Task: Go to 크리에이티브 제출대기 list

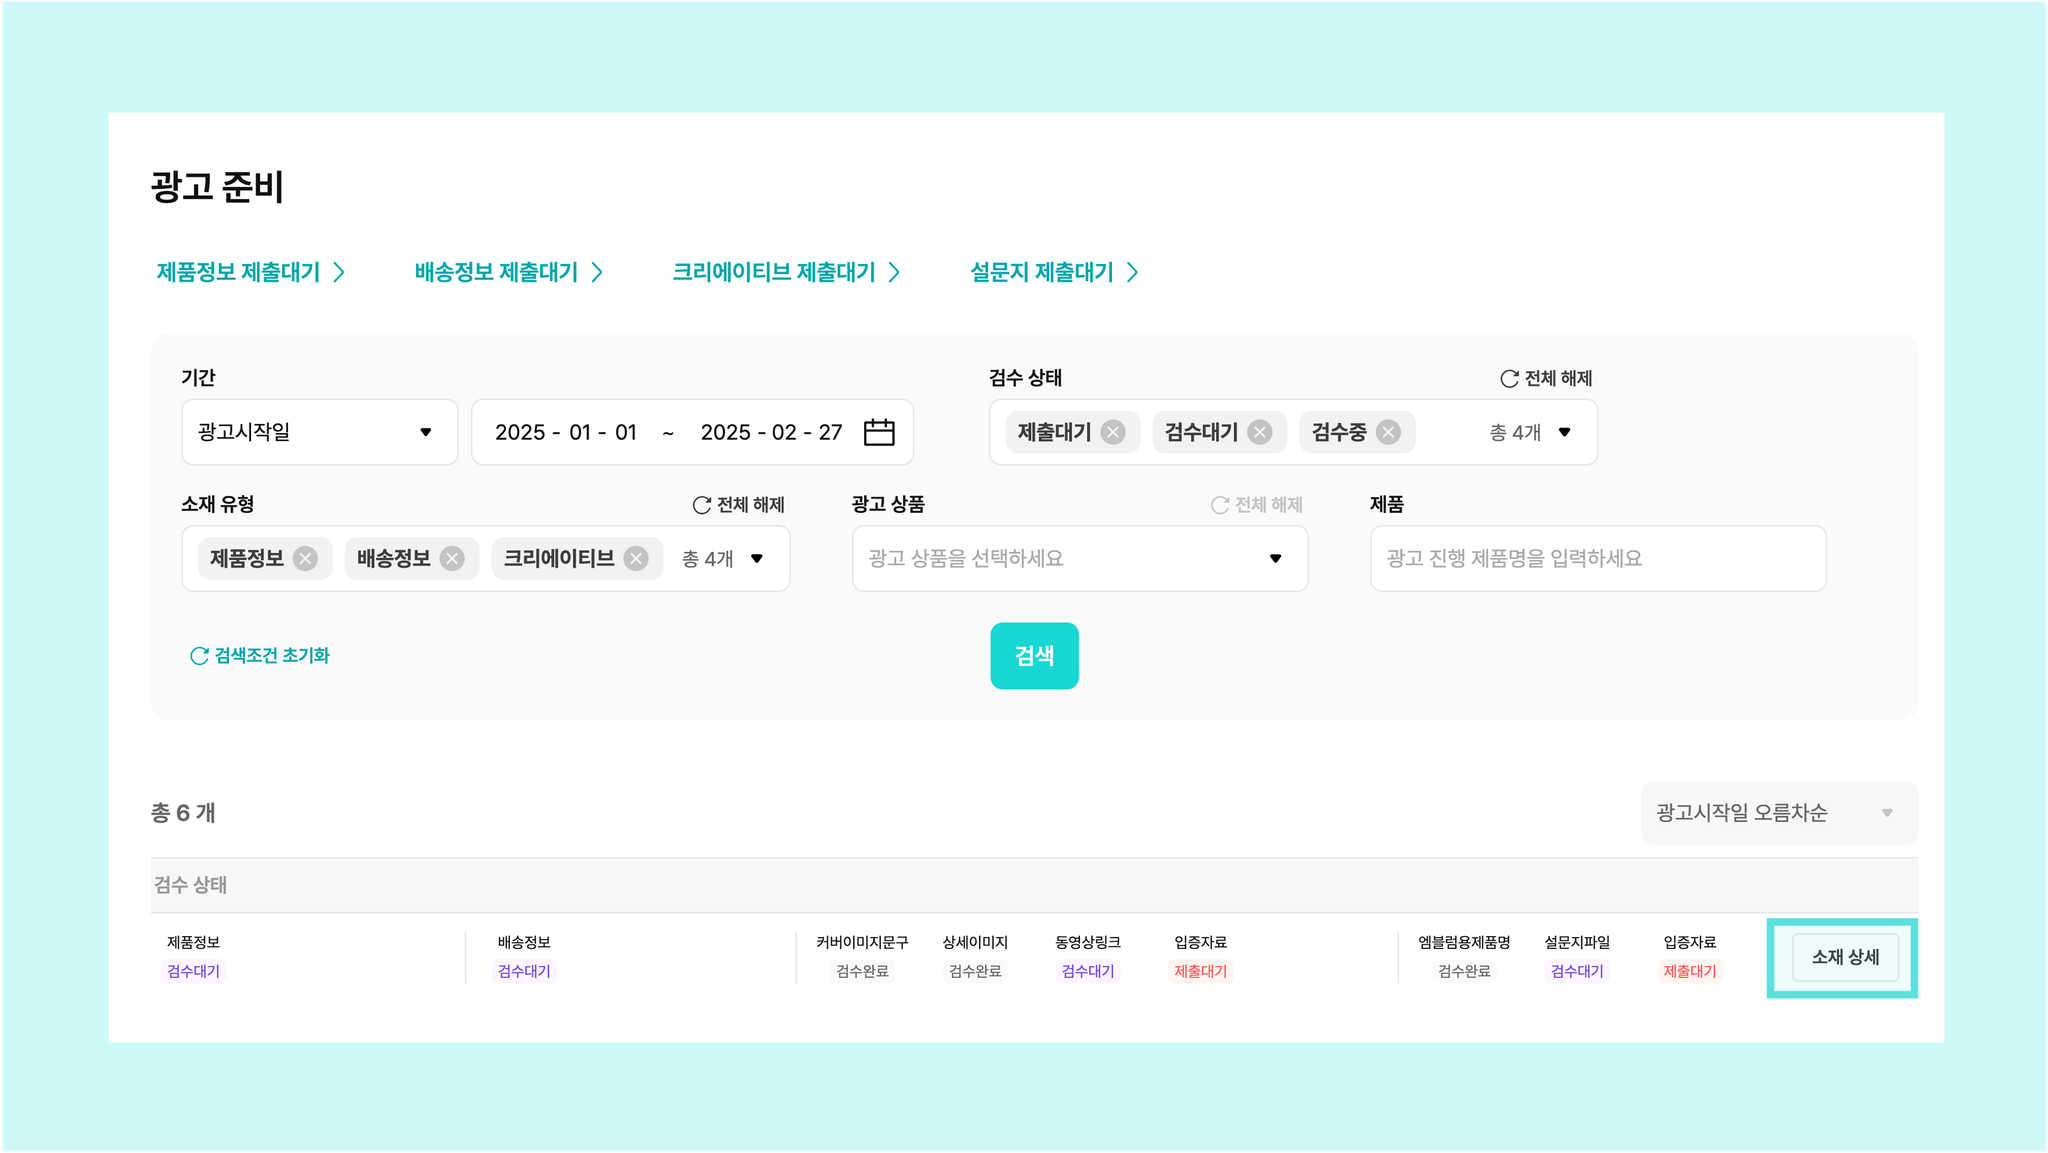Action: point(787,272)
